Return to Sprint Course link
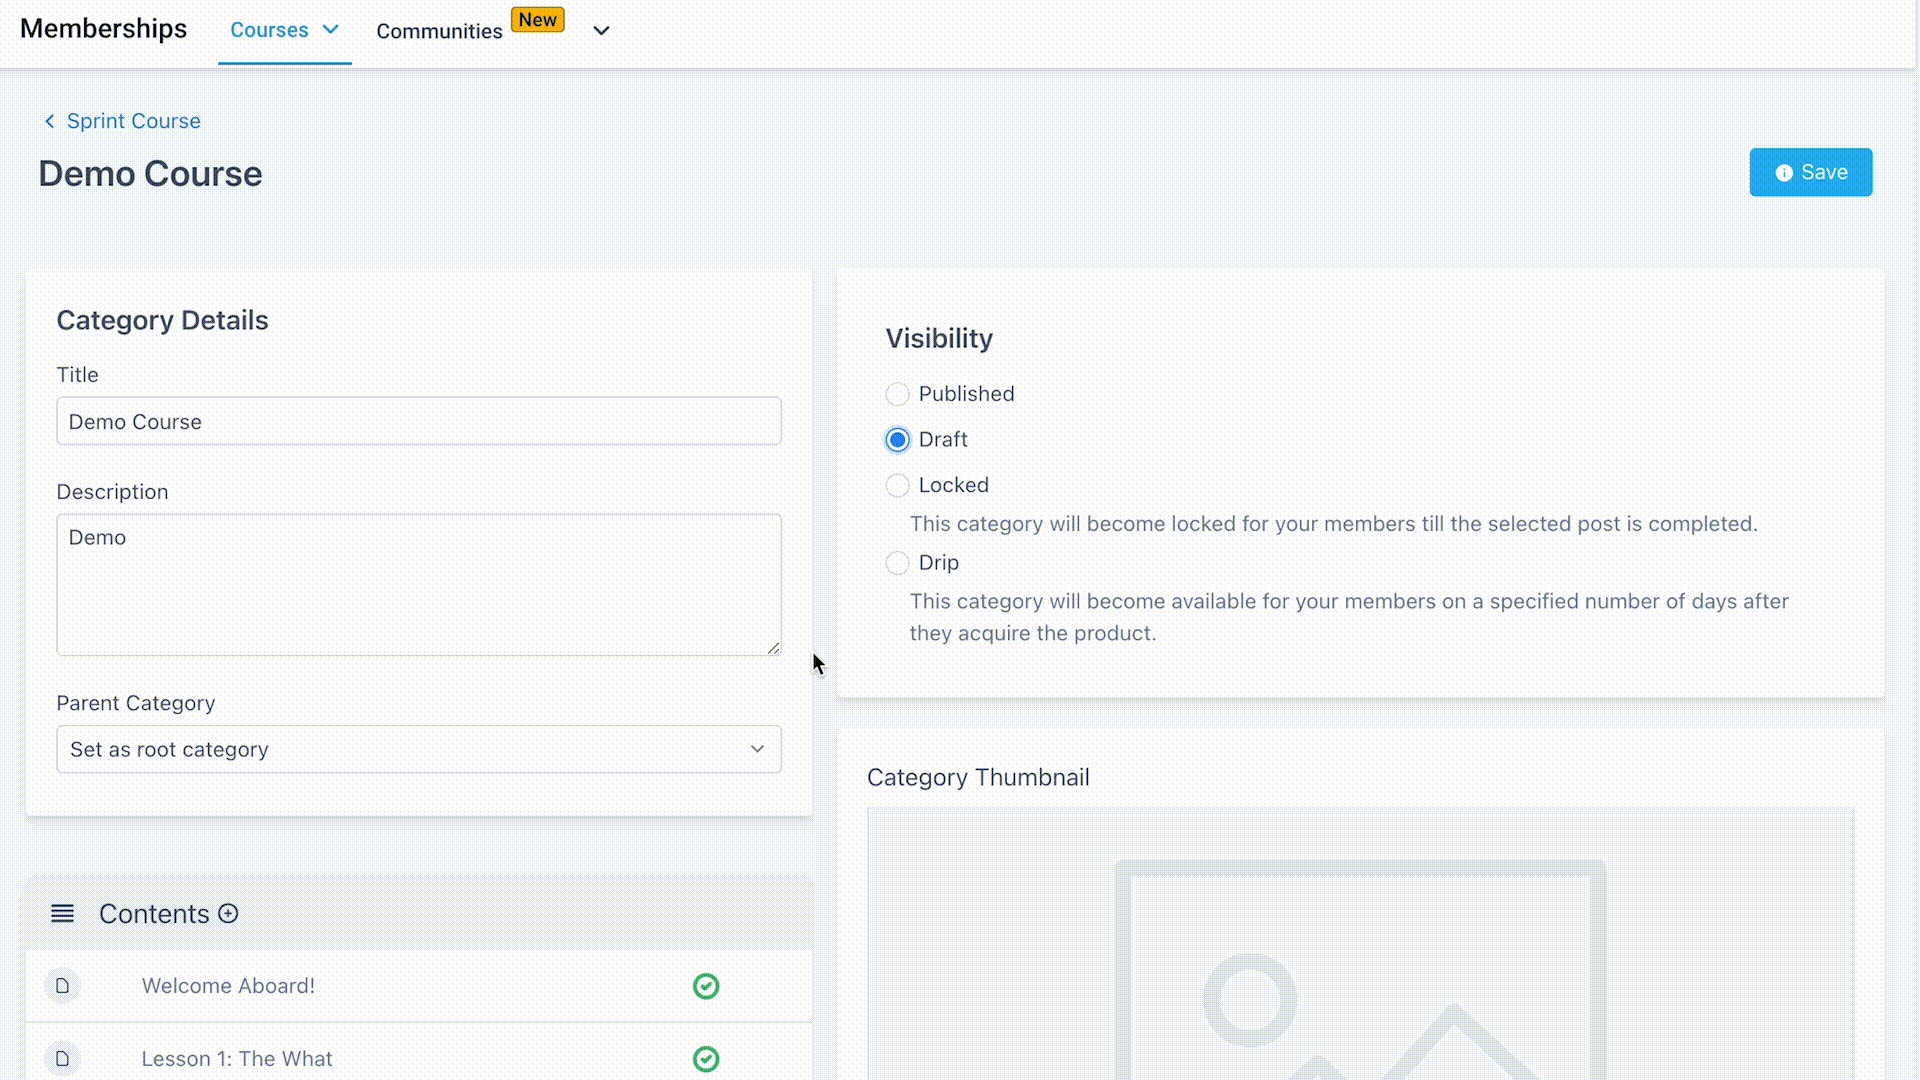1920x1080 pixels. (133, 121)
